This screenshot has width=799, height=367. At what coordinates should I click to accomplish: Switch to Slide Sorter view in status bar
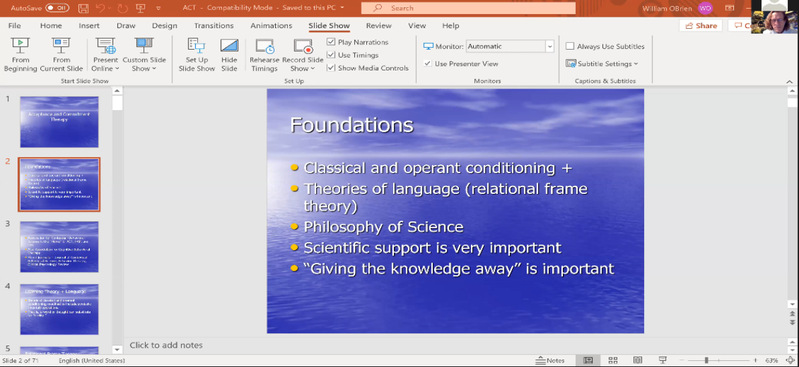(613, 360)
